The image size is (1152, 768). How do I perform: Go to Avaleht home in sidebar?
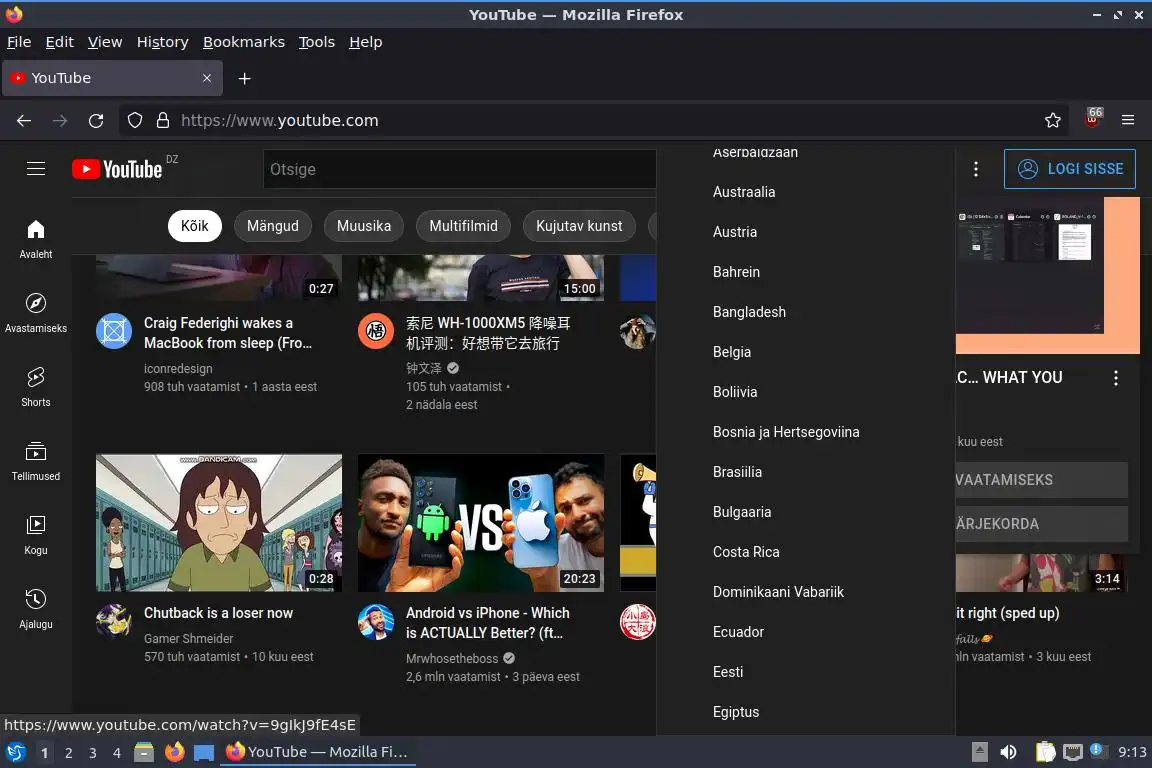coord(36,240)
